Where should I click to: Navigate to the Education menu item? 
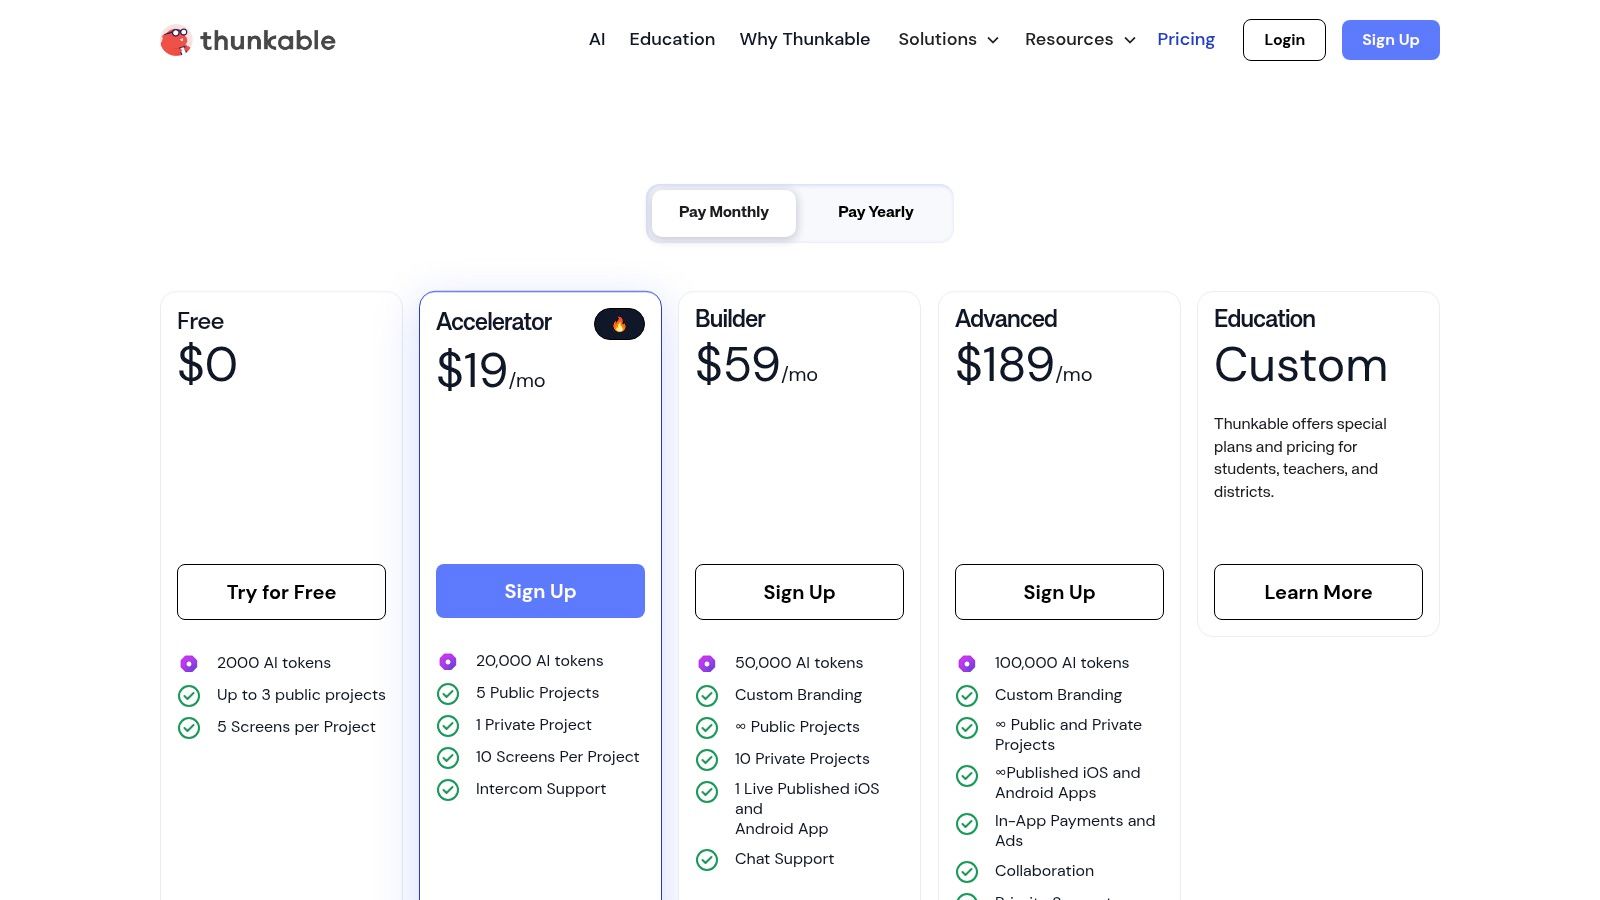tap(671, 39)
